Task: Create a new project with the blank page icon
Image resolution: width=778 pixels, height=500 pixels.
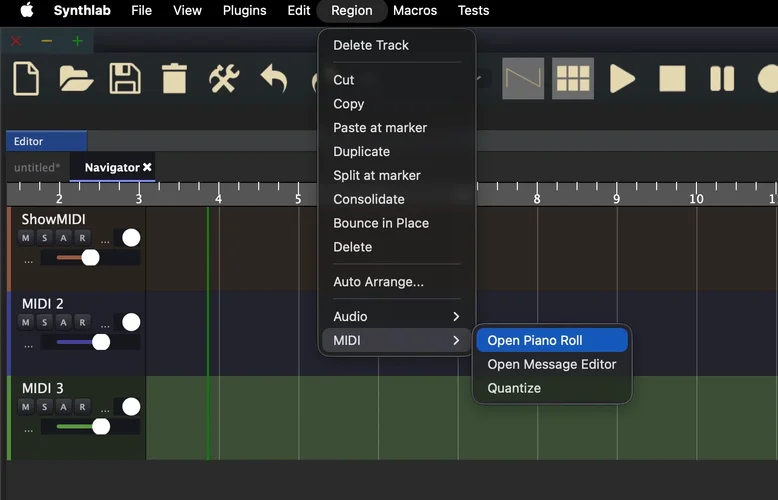Action: (26, 78)
